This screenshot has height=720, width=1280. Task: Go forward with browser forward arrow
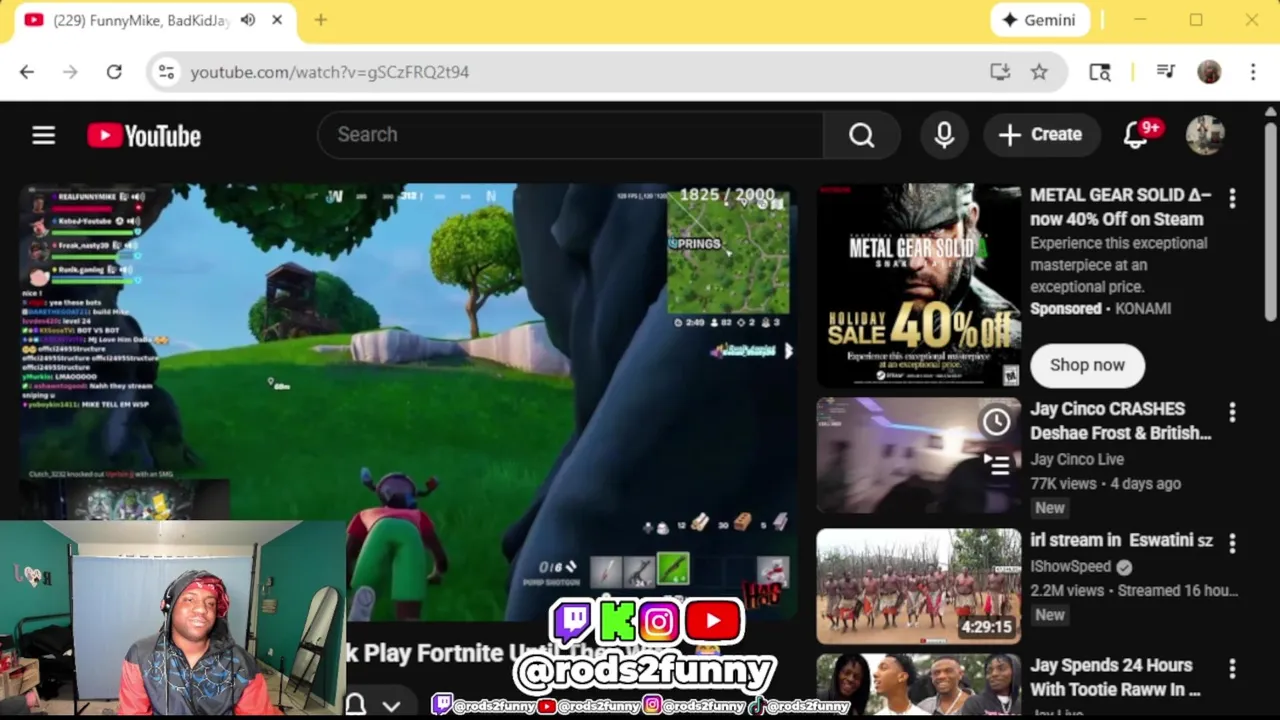point(70,72)
